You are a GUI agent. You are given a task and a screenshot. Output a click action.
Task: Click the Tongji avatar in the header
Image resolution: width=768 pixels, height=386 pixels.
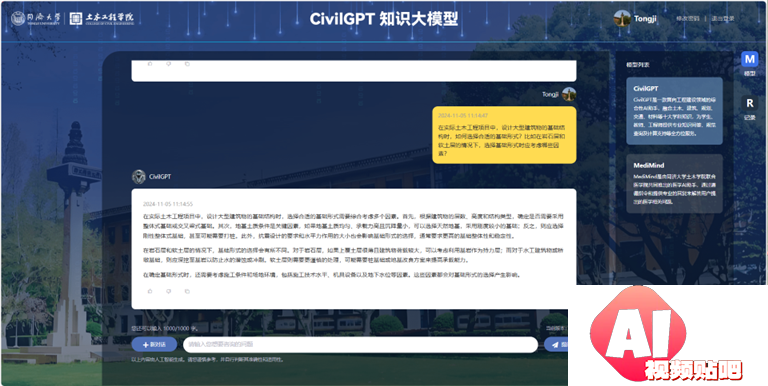point(622,19)
